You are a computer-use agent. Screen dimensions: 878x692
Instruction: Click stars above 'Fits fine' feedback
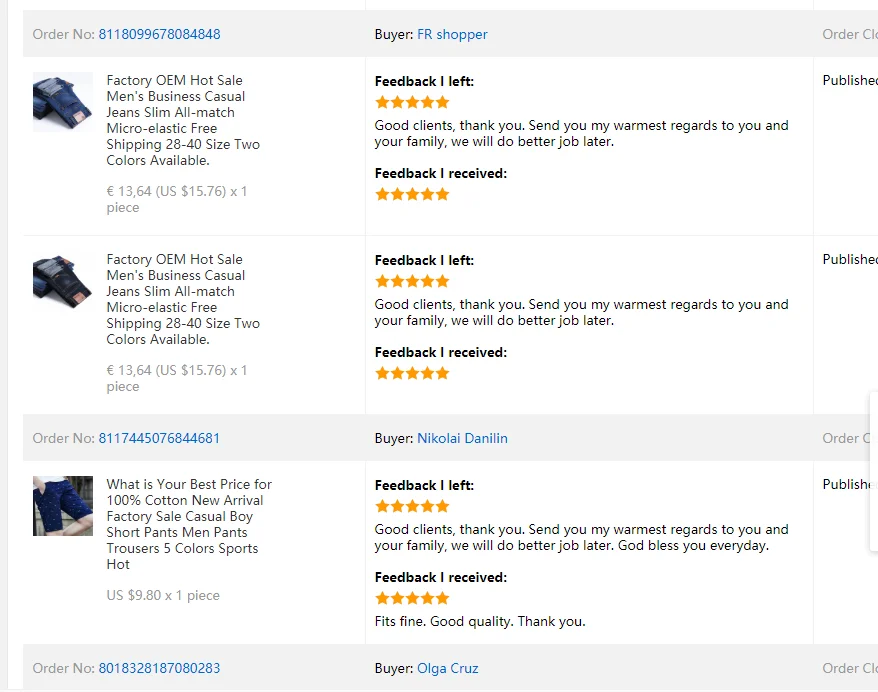pos(412,598)
